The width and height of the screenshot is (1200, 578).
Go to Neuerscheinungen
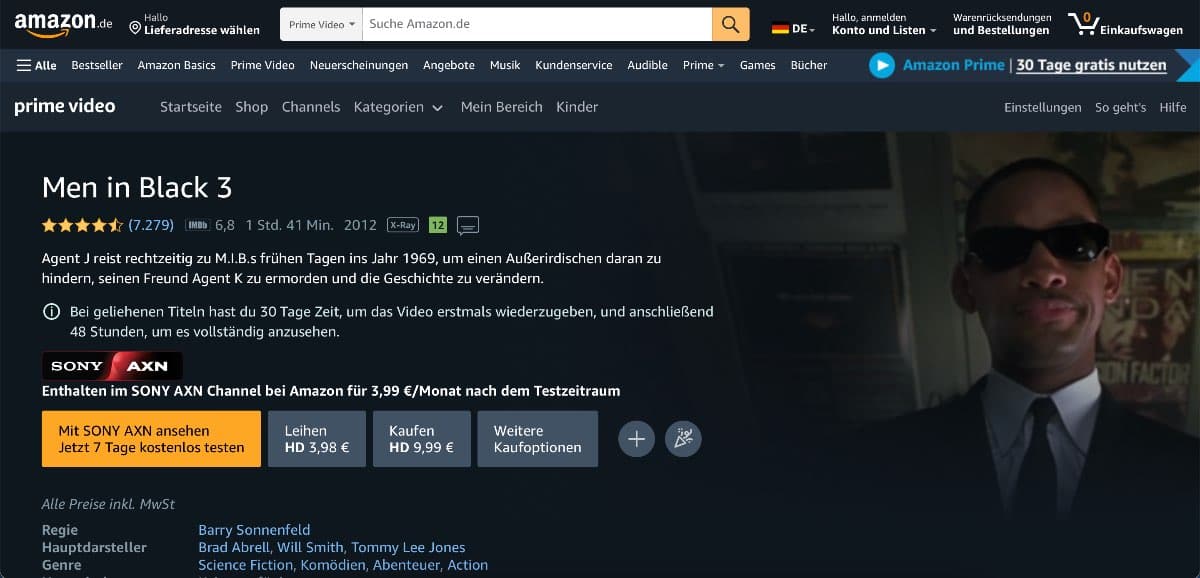point(359,65)
